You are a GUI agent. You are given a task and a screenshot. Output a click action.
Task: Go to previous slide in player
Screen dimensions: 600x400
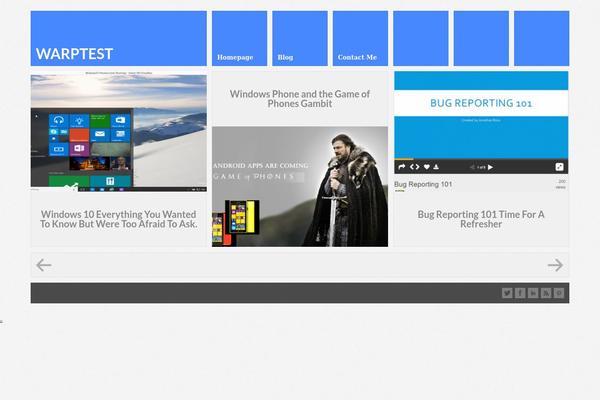pyautogui.click(x=472, y=167)
